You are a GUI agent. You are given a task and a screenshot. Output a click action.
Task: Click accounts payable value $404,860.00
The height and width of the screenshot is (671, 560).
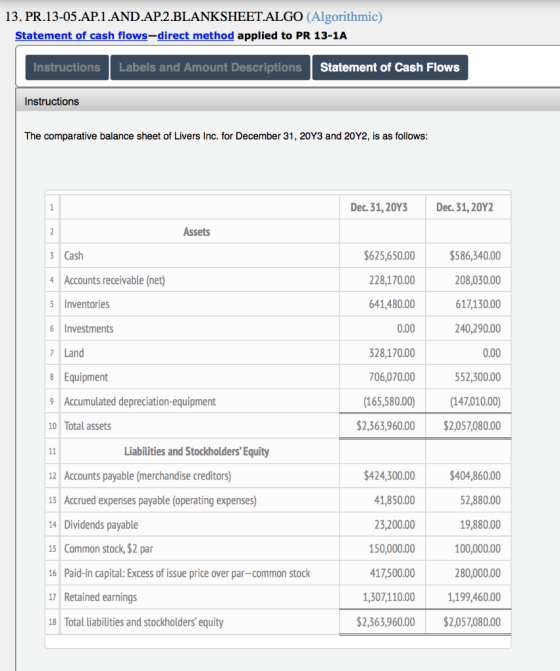coord(475,475)
